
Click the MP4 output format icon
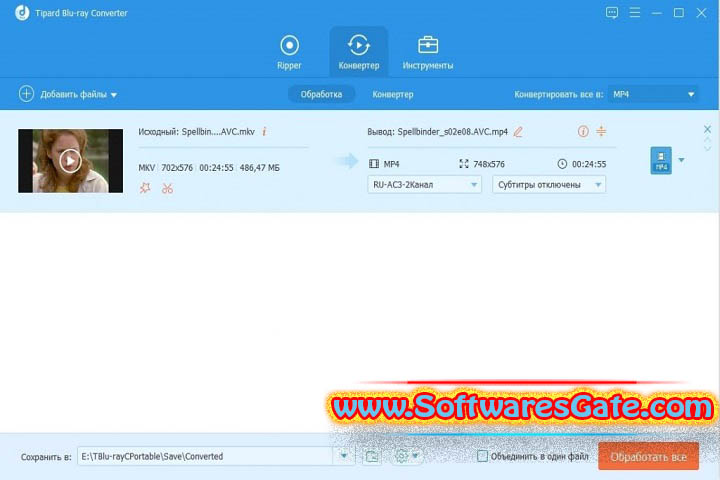point(661,160)
